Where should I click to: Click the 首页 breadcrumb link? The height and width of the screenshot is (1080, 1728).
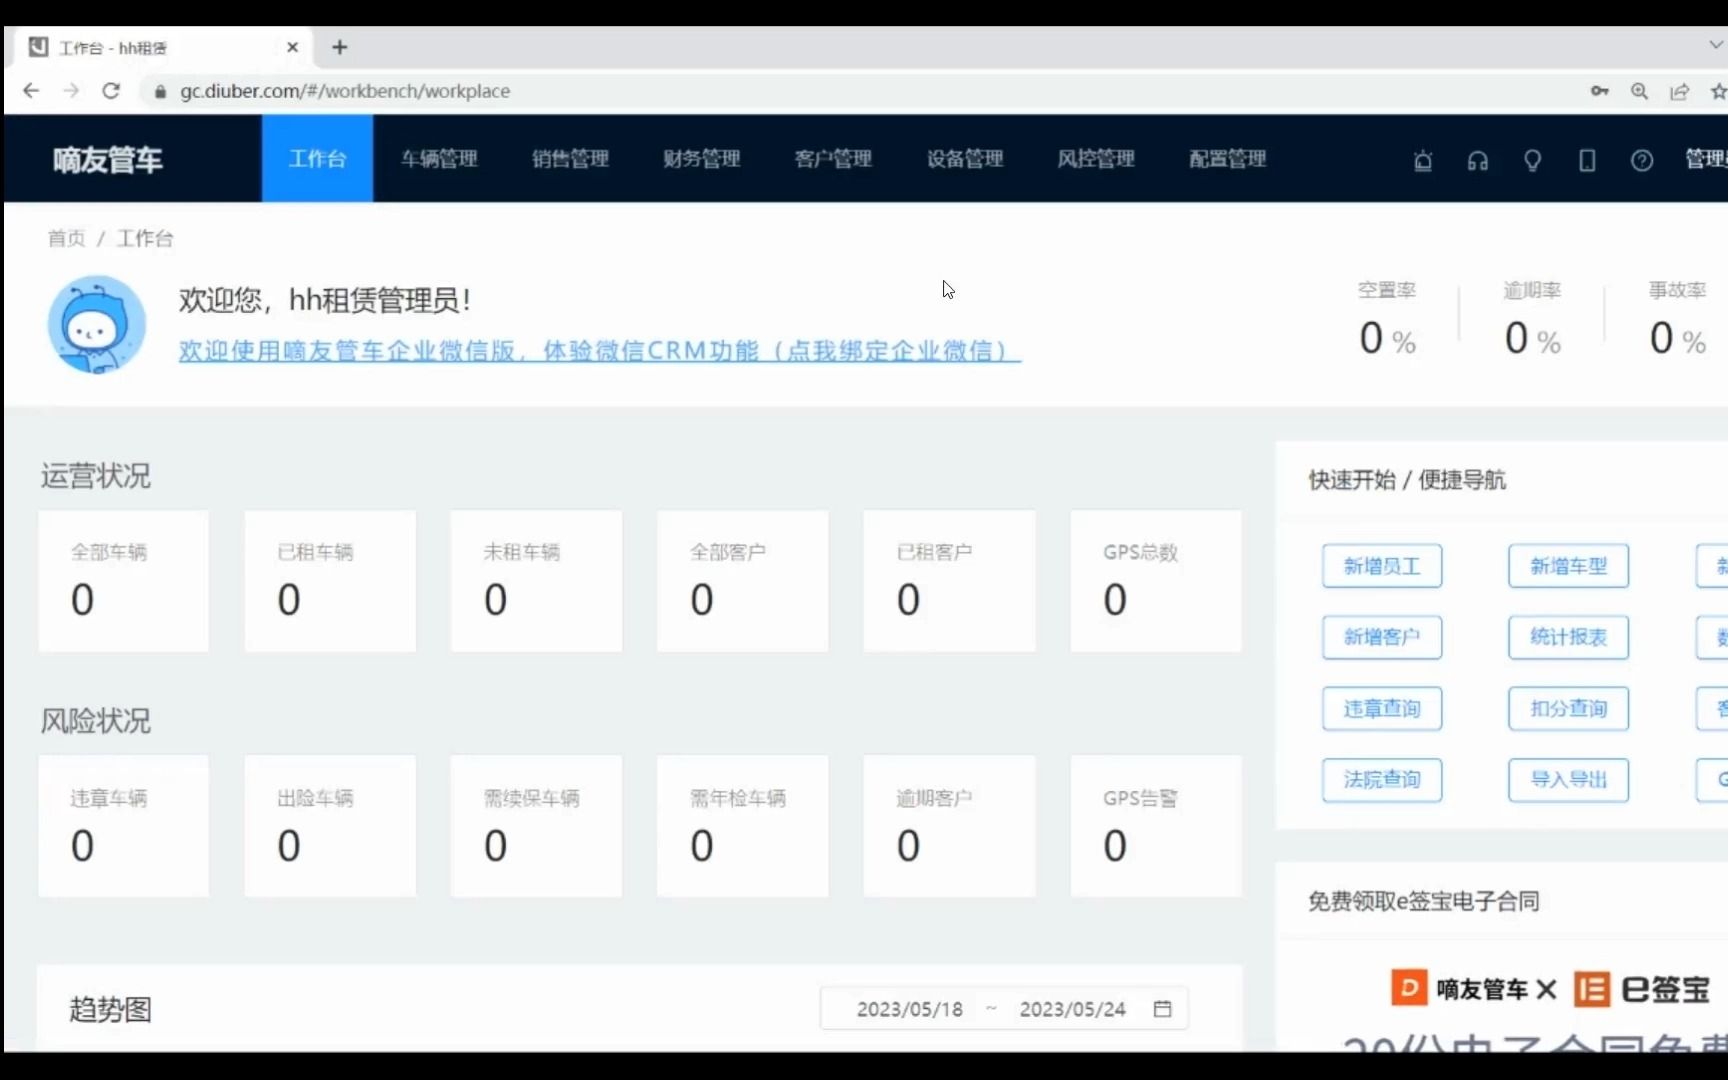(x=67, y=238)
